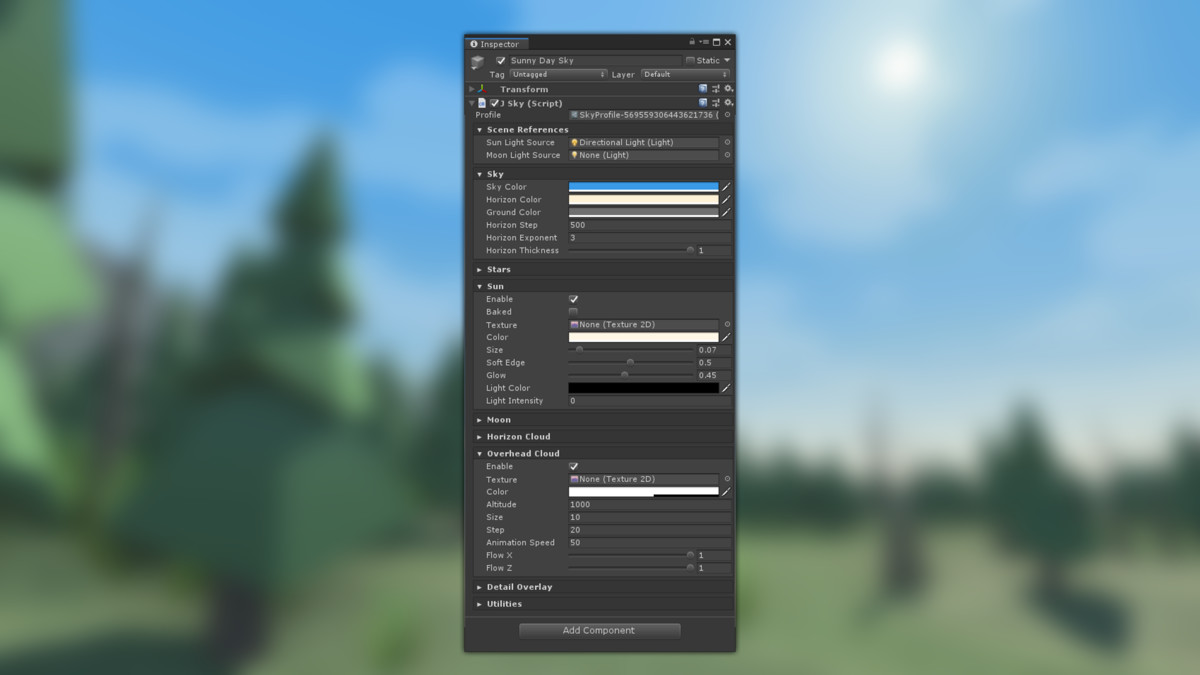This screenshot has width=1200, height=675.
Task: Expand the Horizon Cloud section
Action: coord(480,437)
